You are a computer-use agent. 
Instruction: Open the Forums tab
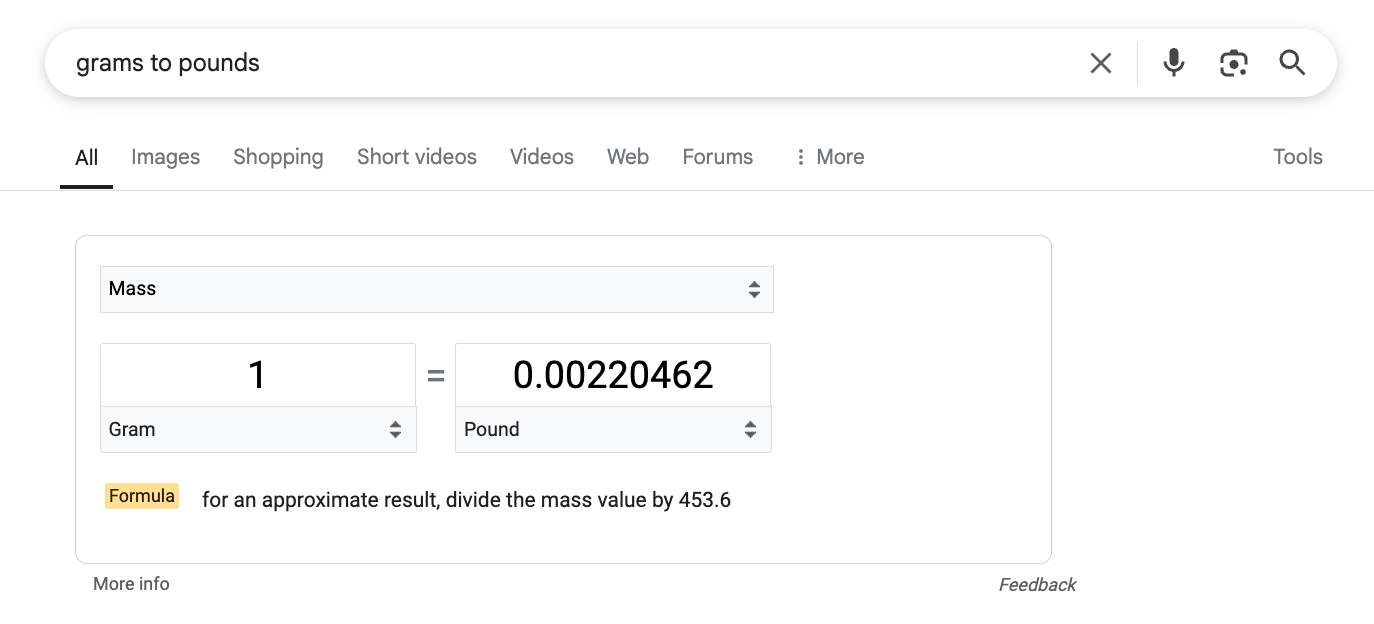pyautogui.click(x=717, y=157)
